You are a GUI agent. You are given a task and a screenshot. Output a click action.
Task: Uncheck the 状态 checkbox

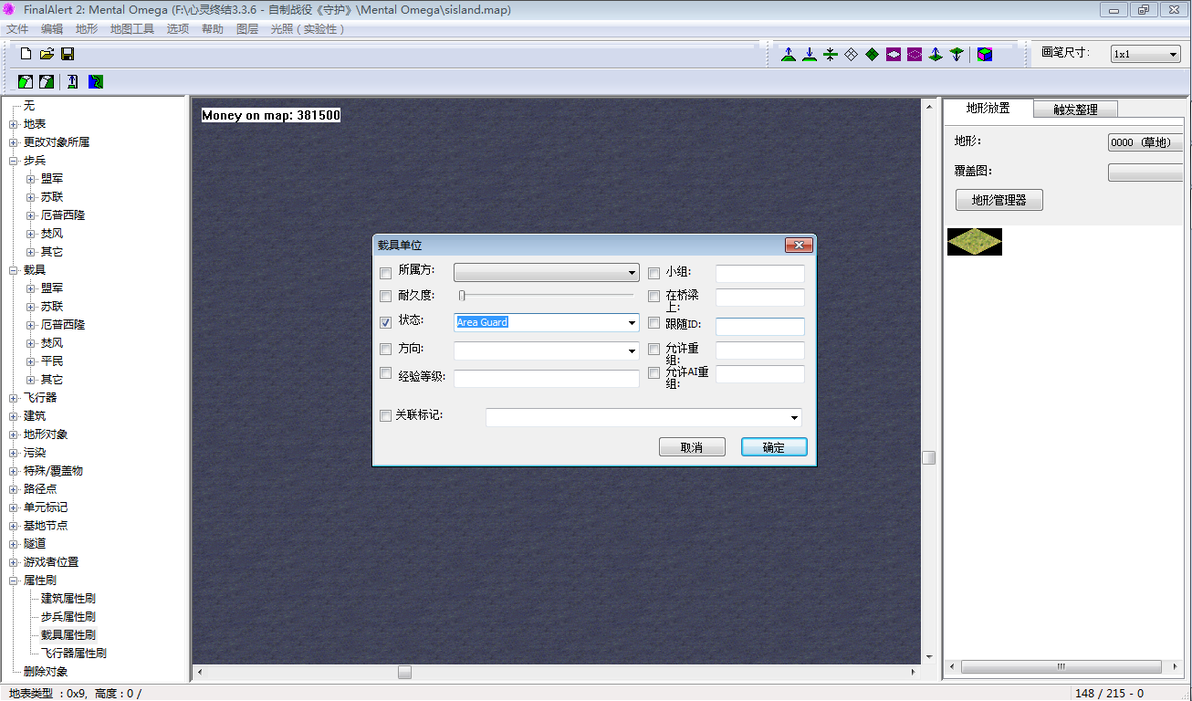(385, 322)
